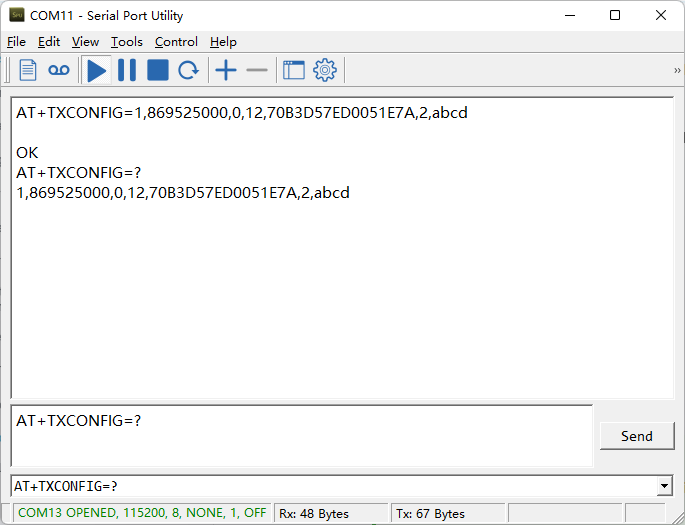Open the command history dropdown arrow
The width and height of the screenshot is (685, 525).
pos(664,486)
